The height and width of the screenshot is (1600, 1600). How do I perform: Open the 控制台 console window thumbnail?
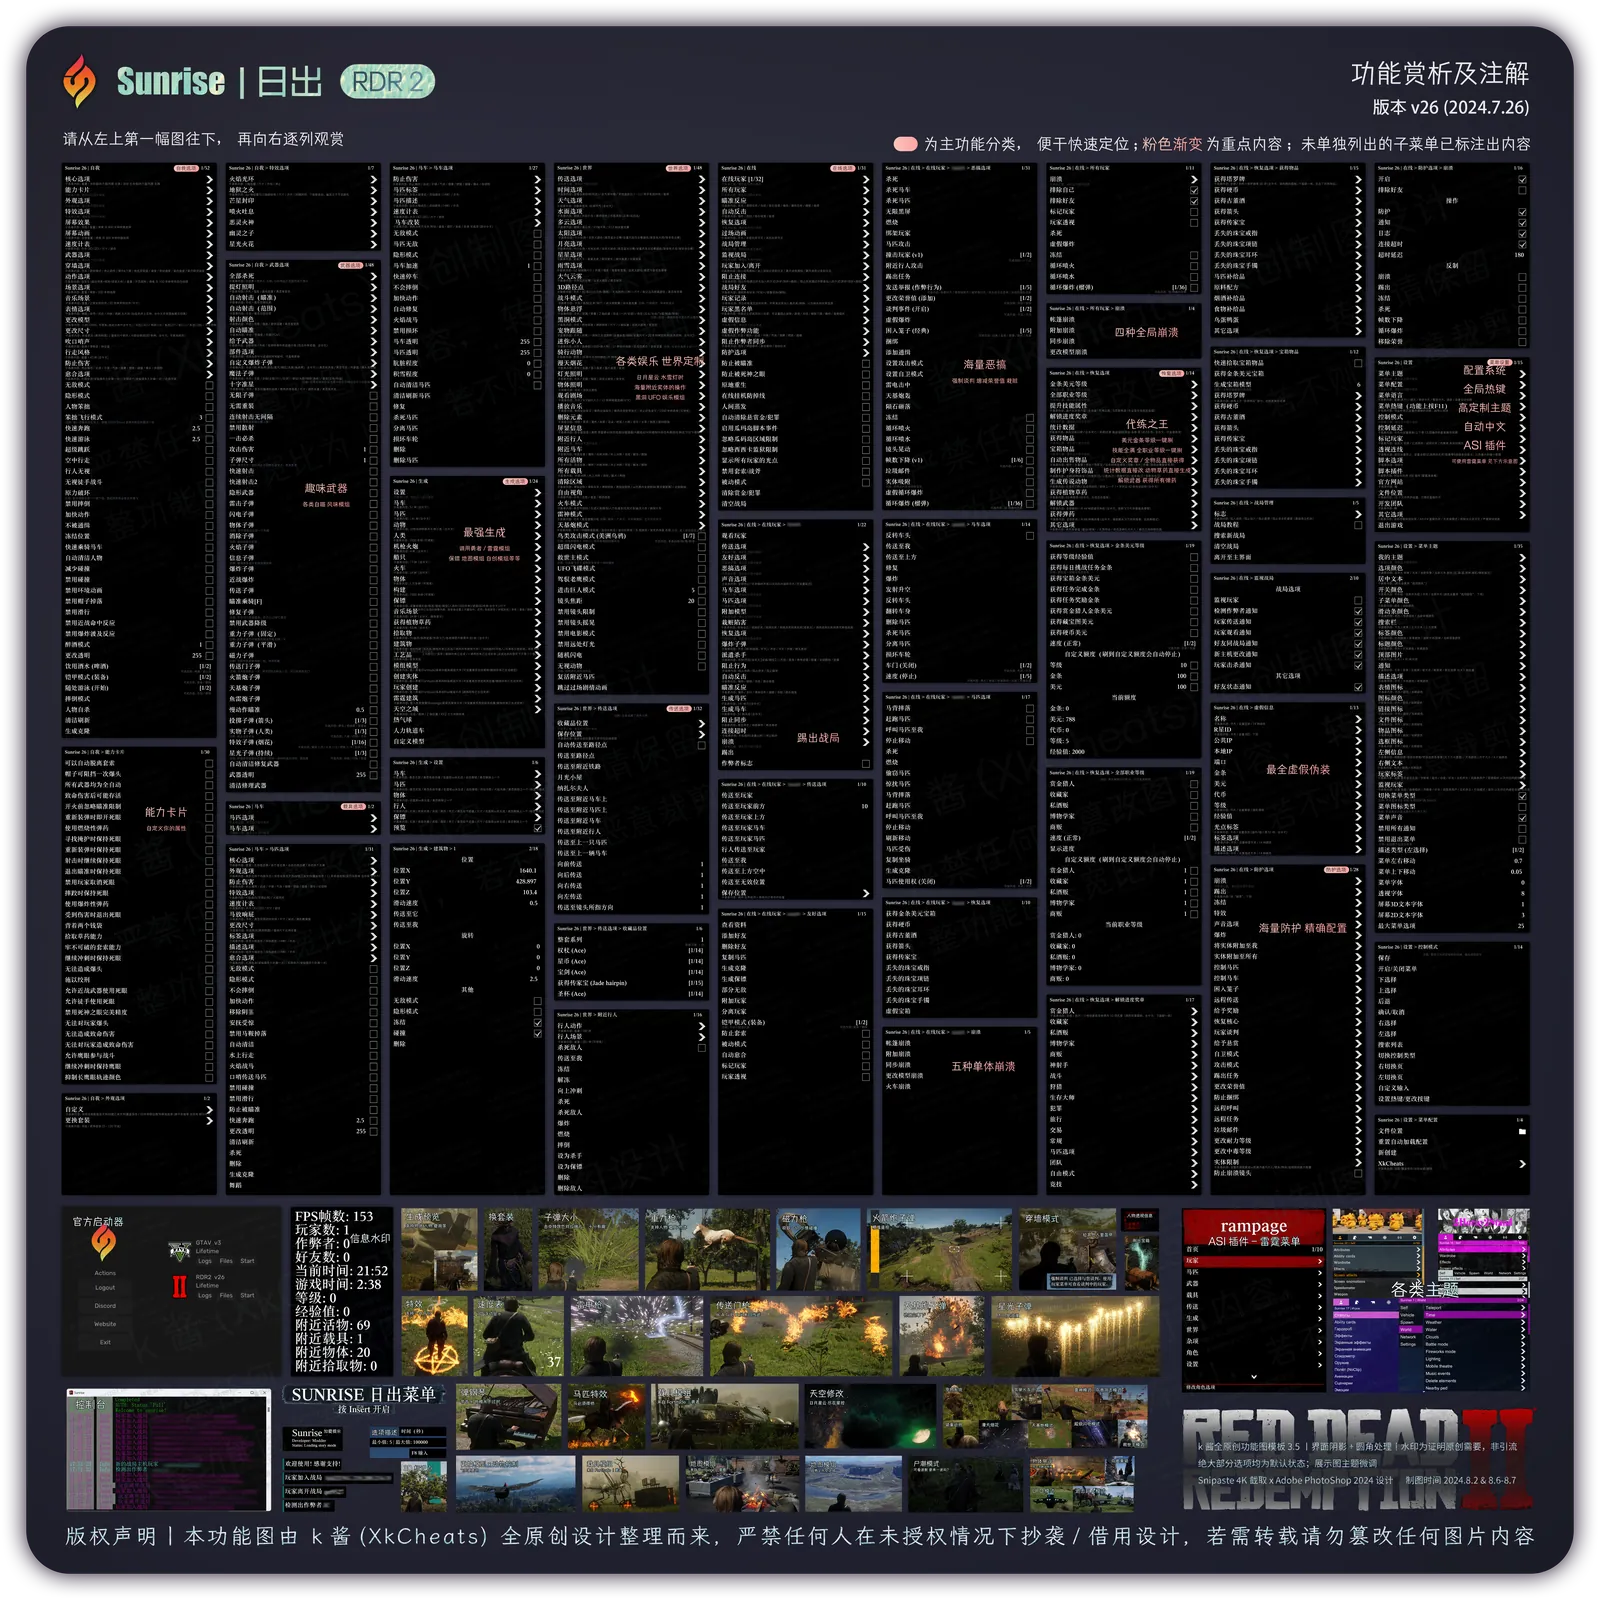point(168,1449)
